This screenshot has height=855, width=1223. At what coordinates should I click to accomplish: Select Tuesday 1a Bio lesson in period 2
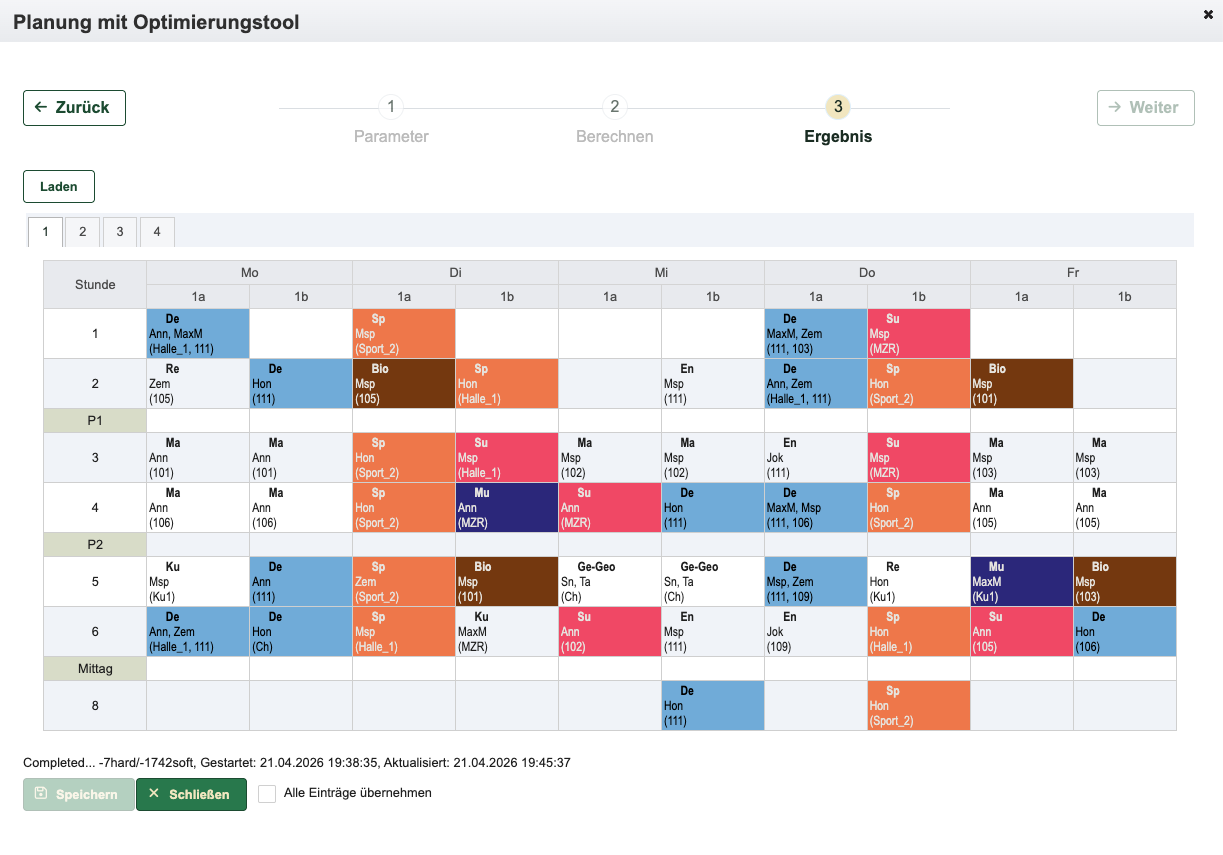pos(404,384)
